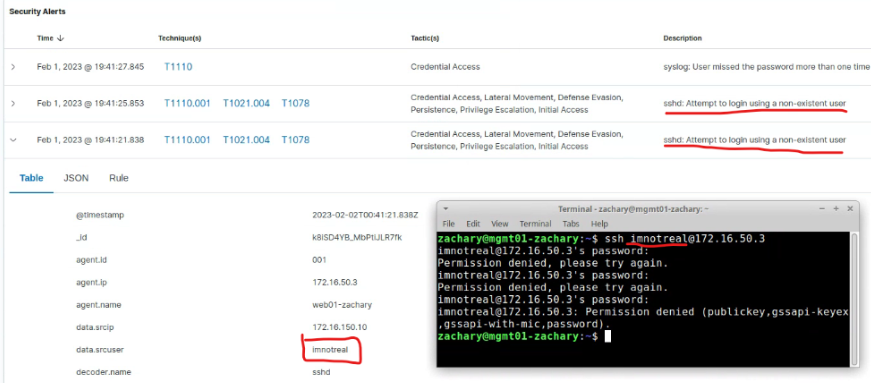Select the Credential Access tactic in first row
This screenshot has height=383, width=871.
(445, 67)
